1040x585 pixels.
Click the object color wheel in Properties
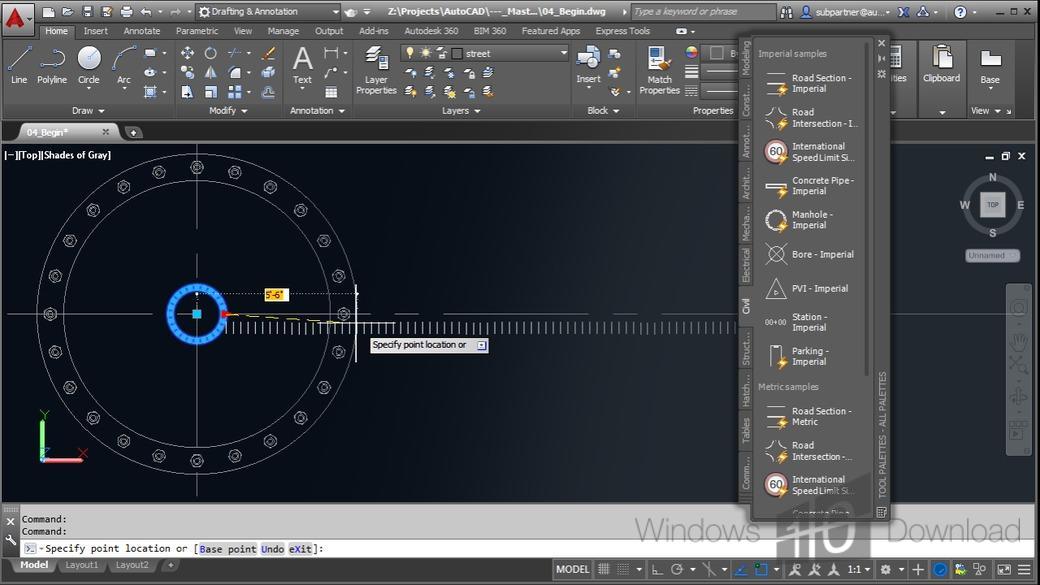692,52
